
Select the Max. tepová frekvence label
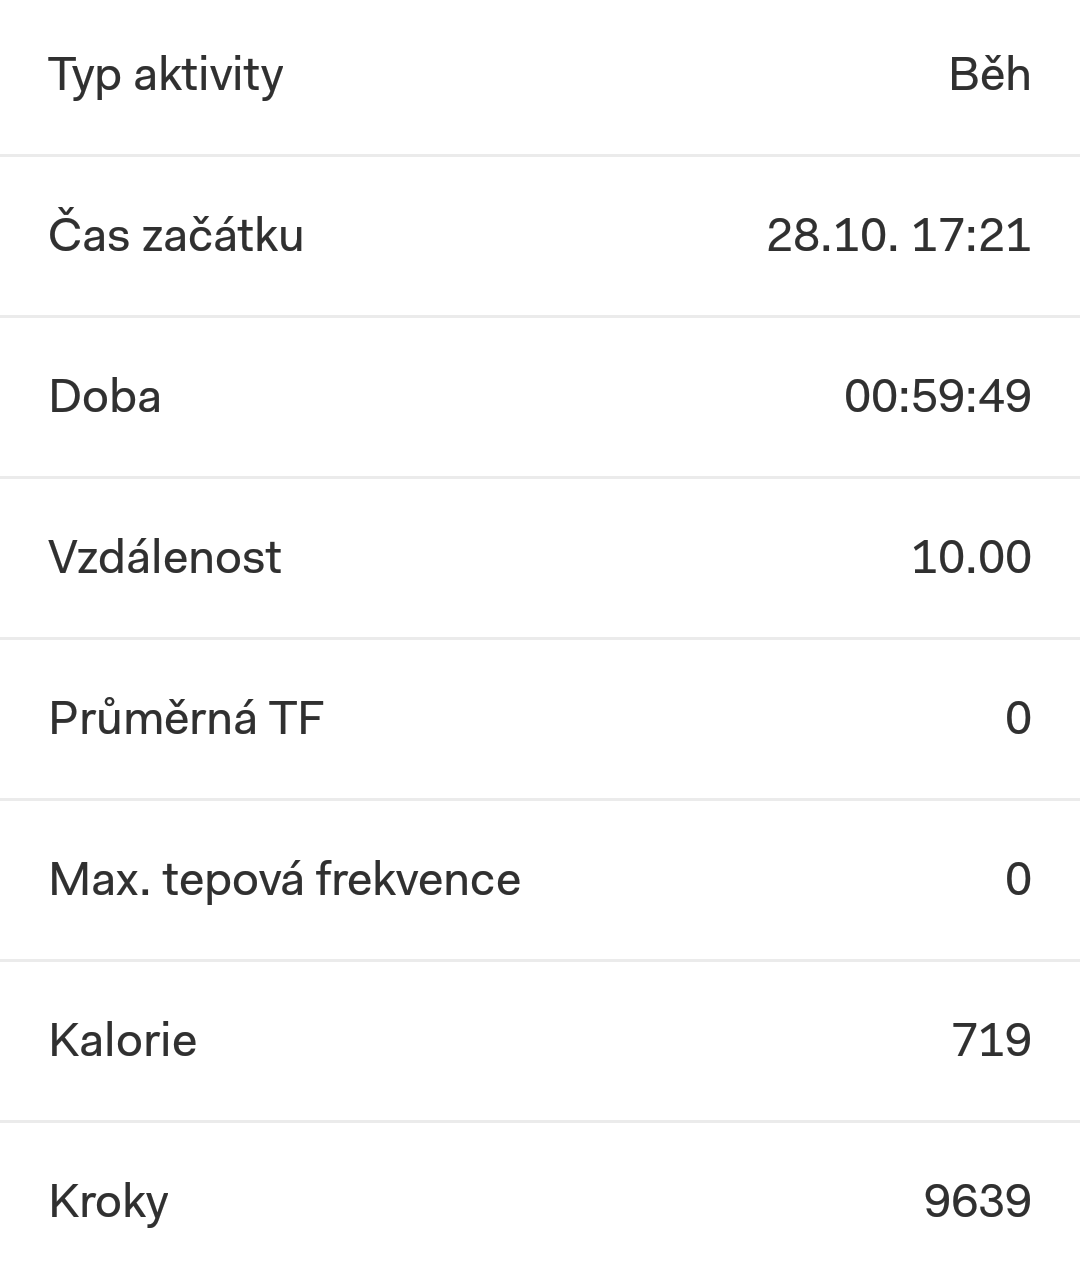click(284, 880)
